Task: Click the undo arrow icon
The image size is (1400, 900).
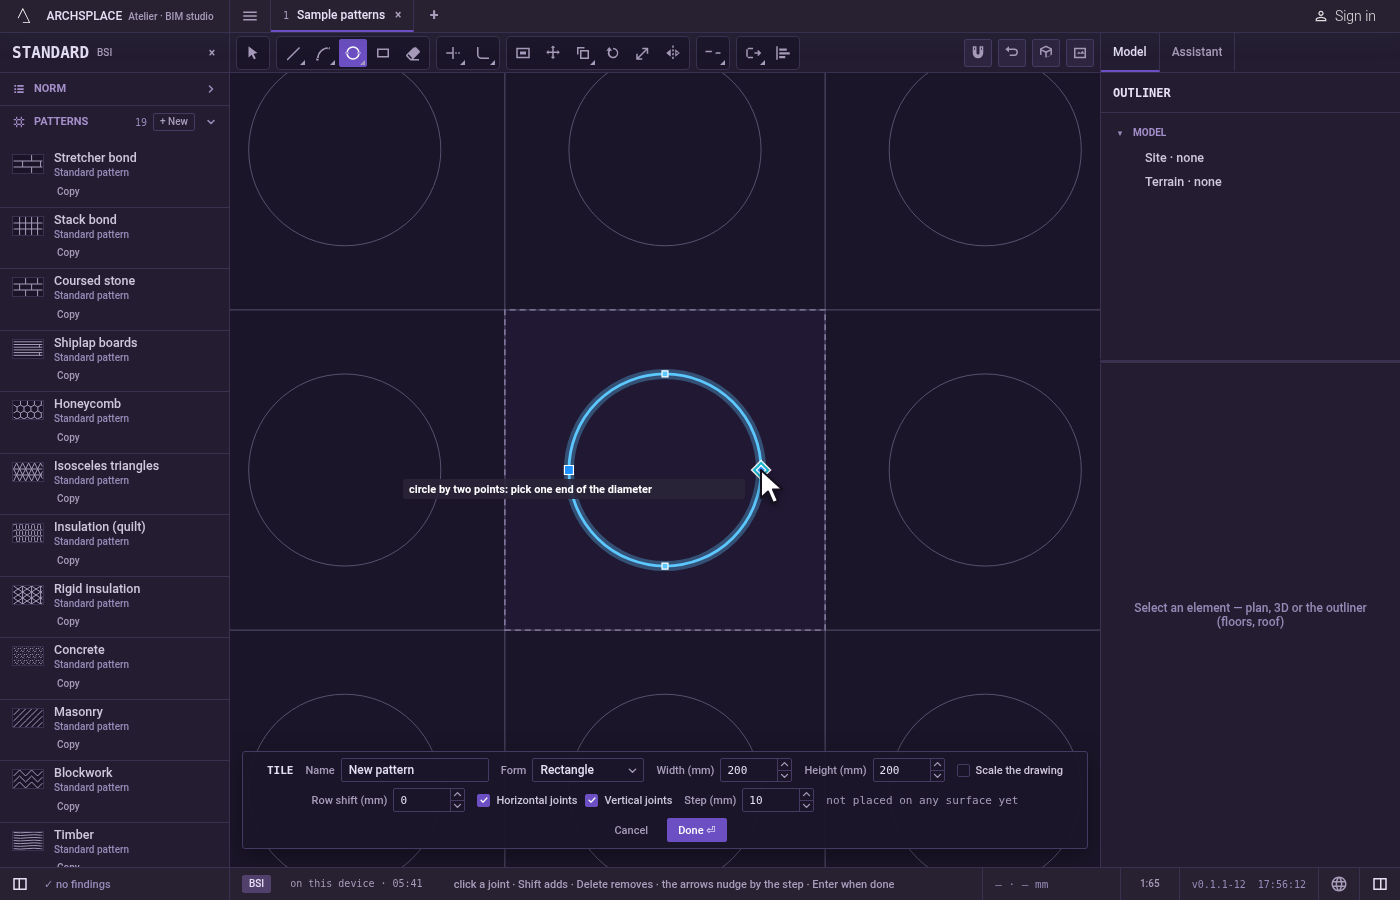Action: tap(1012, 52)
